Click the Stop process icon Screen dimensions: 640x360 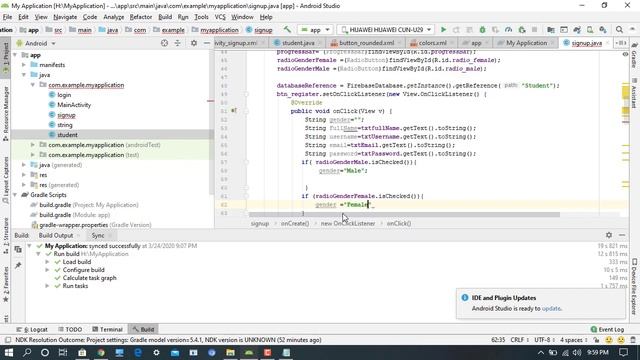(x=534, y=30)
